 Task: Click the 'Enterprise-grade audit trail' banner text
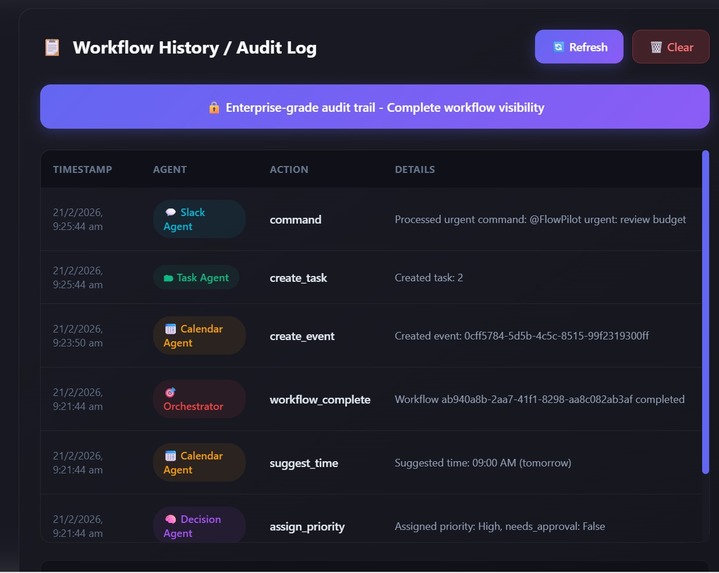(x=385, y=108)
